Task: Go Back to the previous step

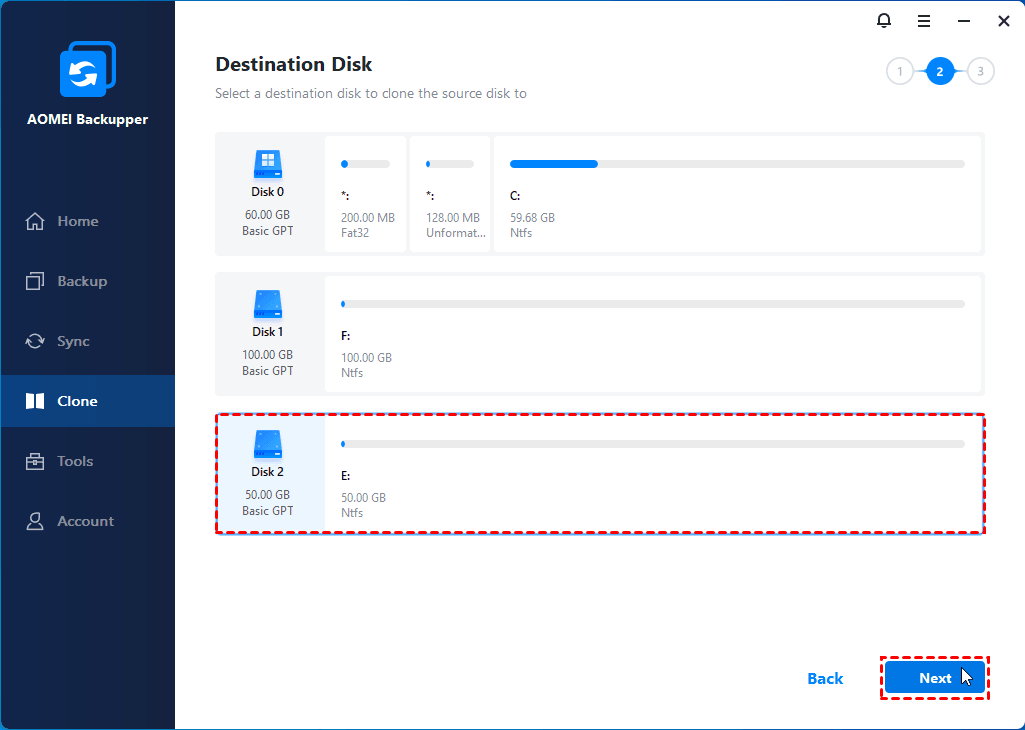Action: pos(825,678)
